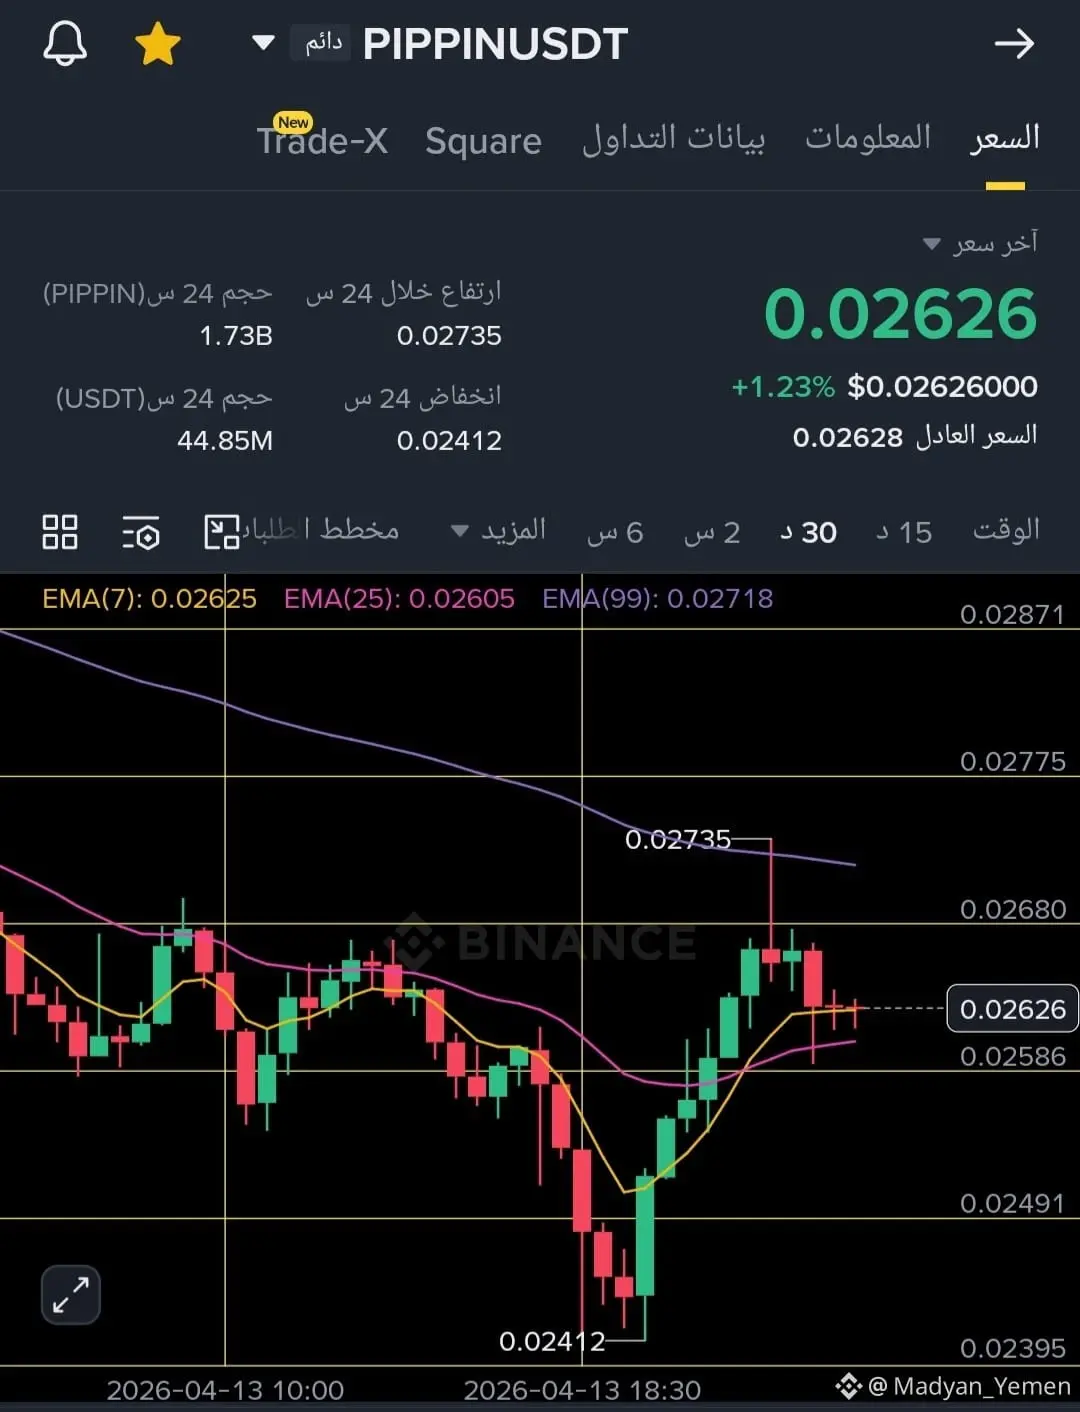Screen dimensions: 1080x1412
Task: Tap the 0.02775 price axis label
Action: click(1013, 762)
